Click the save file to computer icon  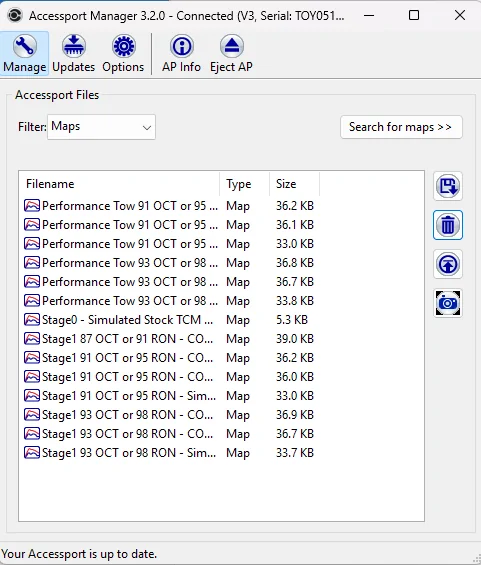pos(448,186)
